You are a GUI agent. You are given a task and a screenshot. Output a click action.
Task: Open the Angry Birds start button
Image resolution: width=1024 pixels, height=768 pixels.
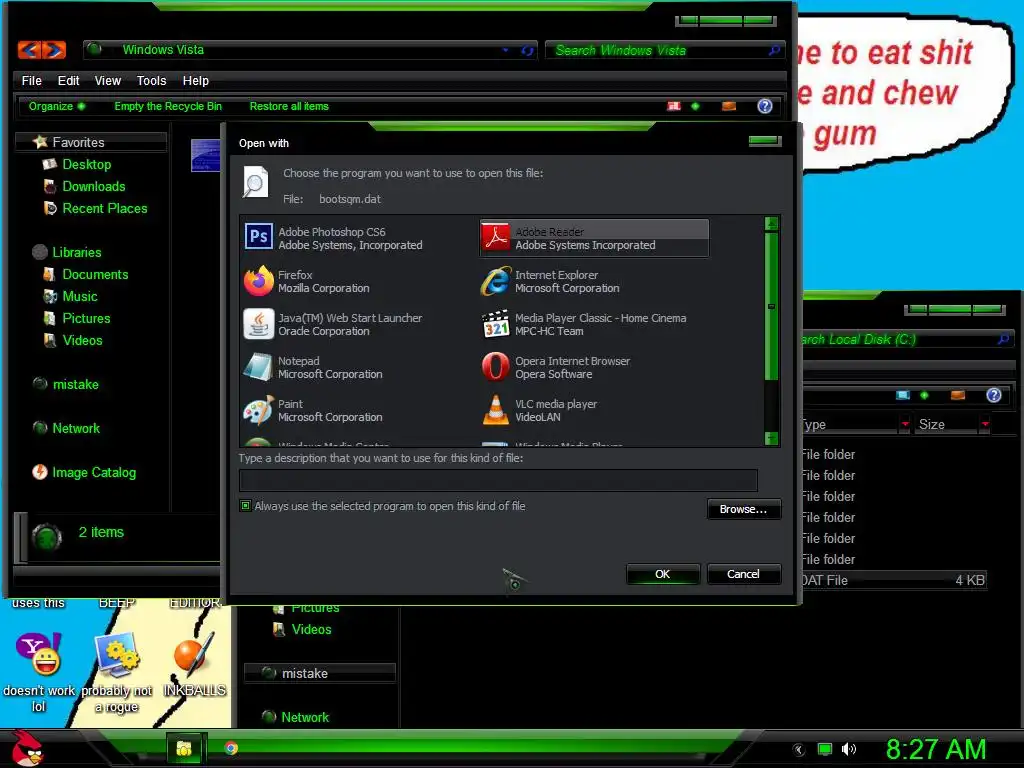coord(27,748)
